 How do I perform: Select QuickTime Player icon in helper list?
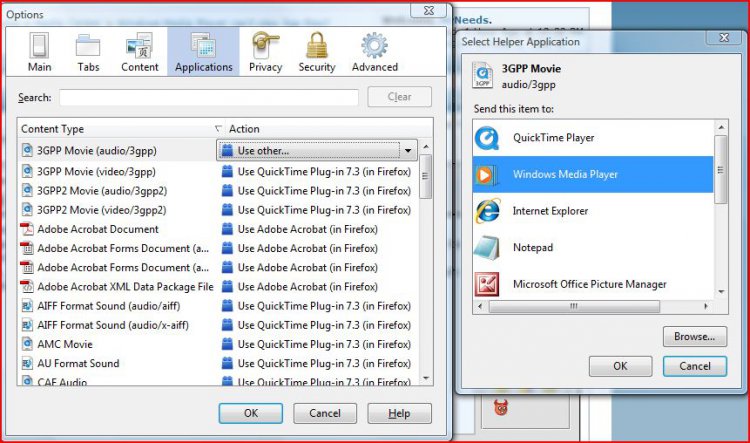point(487,138)
